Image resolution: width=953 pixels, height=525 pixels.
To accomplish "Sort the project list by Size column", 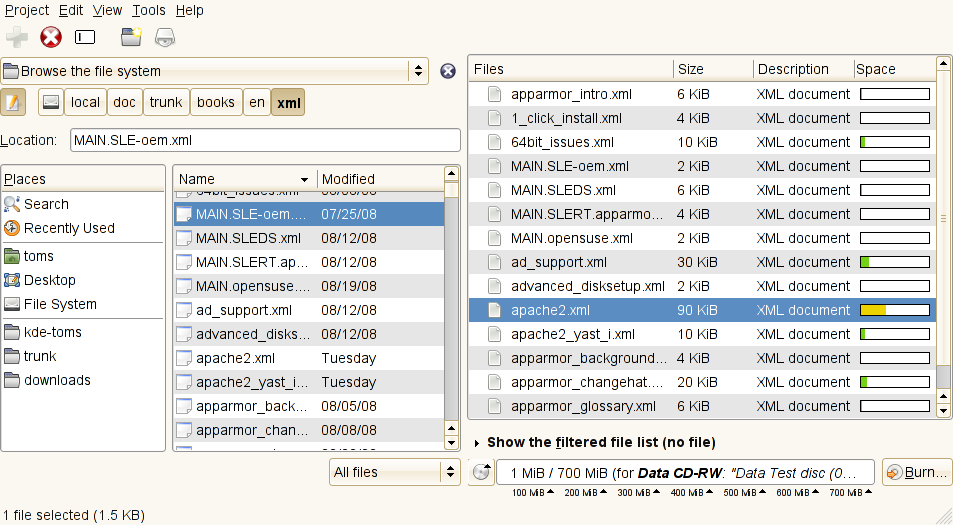I will point(713,69).
